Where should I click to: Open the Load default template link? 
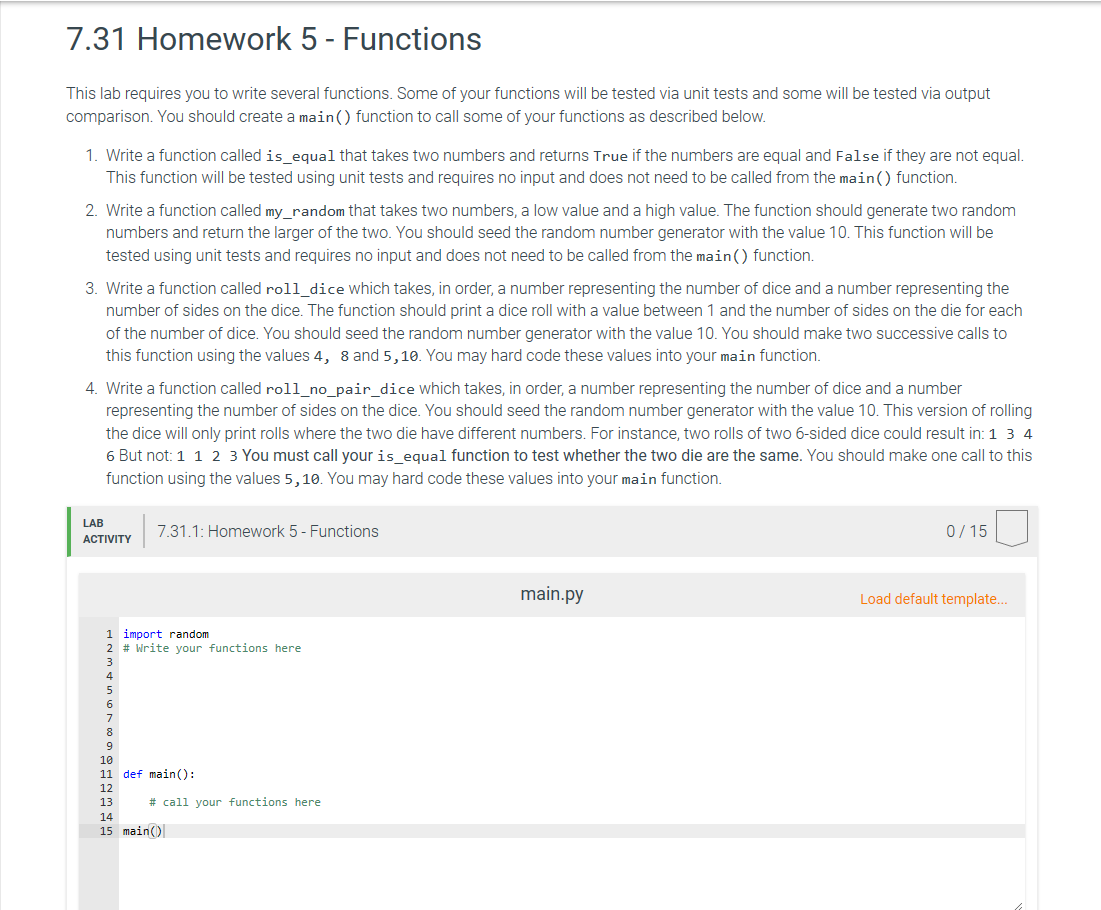coord(933,598)
